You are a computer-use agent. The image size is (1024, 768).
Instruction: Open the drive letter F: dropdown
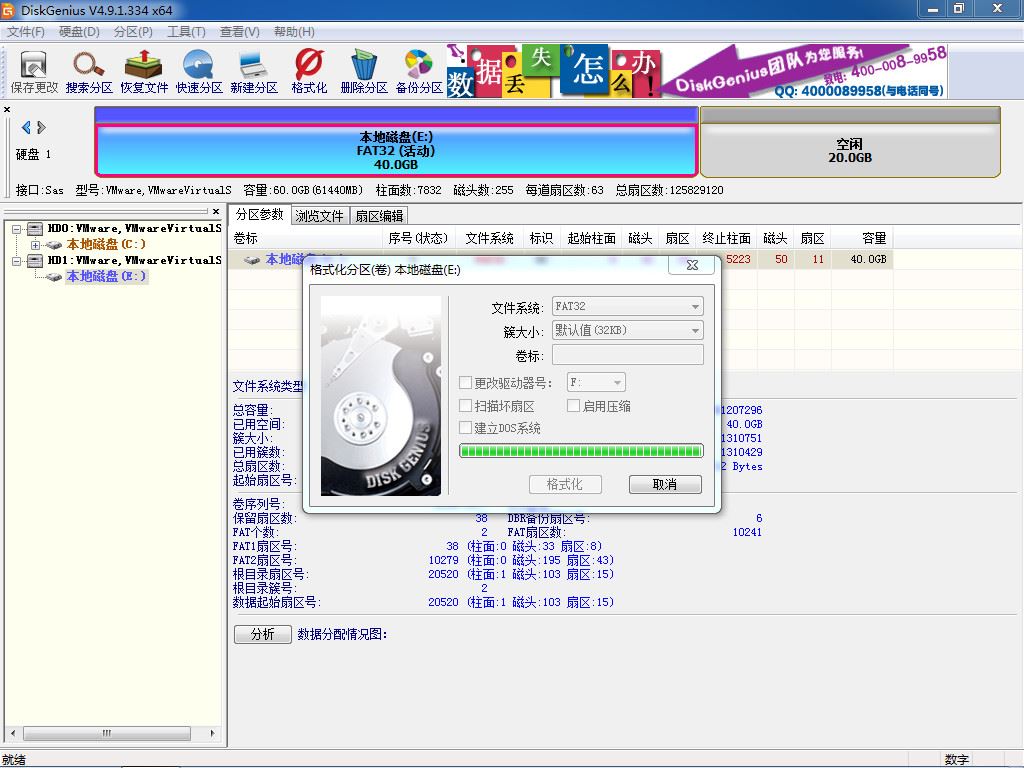point(596,383)
